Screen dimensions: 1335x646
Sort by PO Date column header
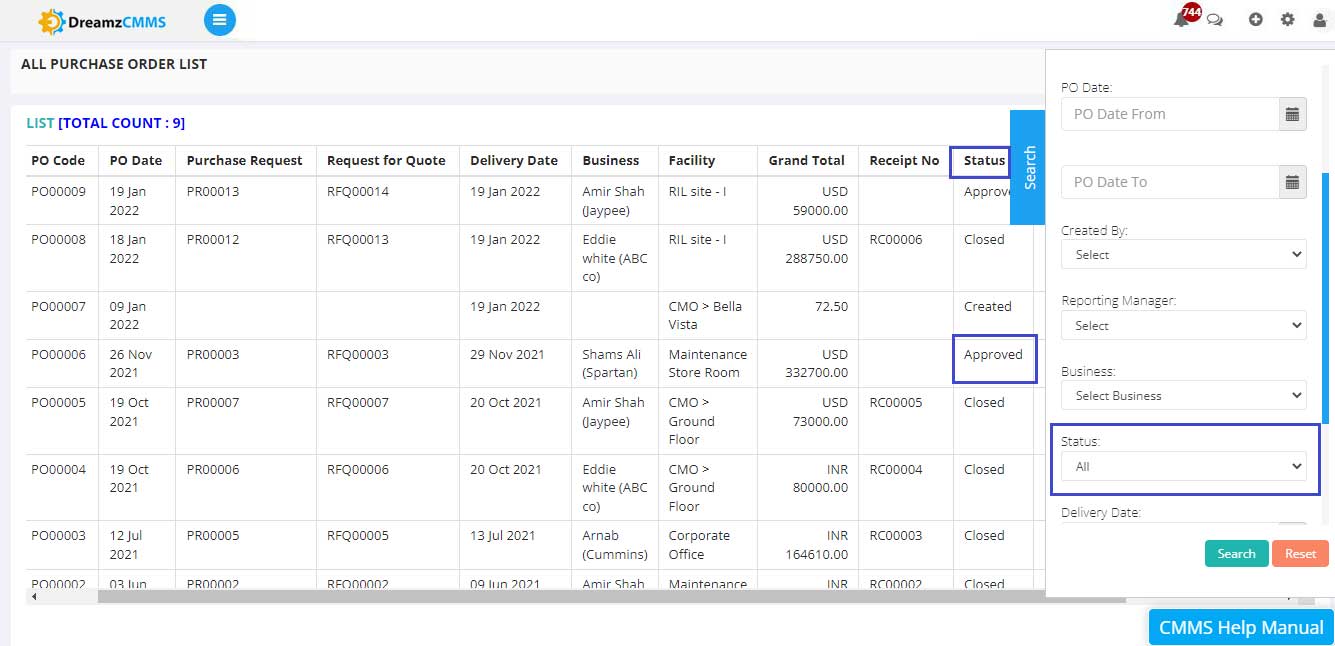(136, 160)
